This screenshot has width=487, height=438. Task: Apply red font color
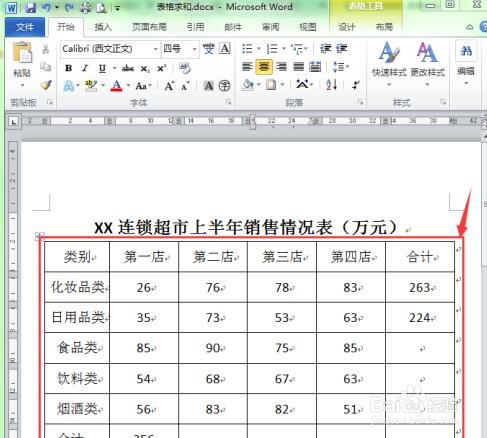(x=116, y=86)
